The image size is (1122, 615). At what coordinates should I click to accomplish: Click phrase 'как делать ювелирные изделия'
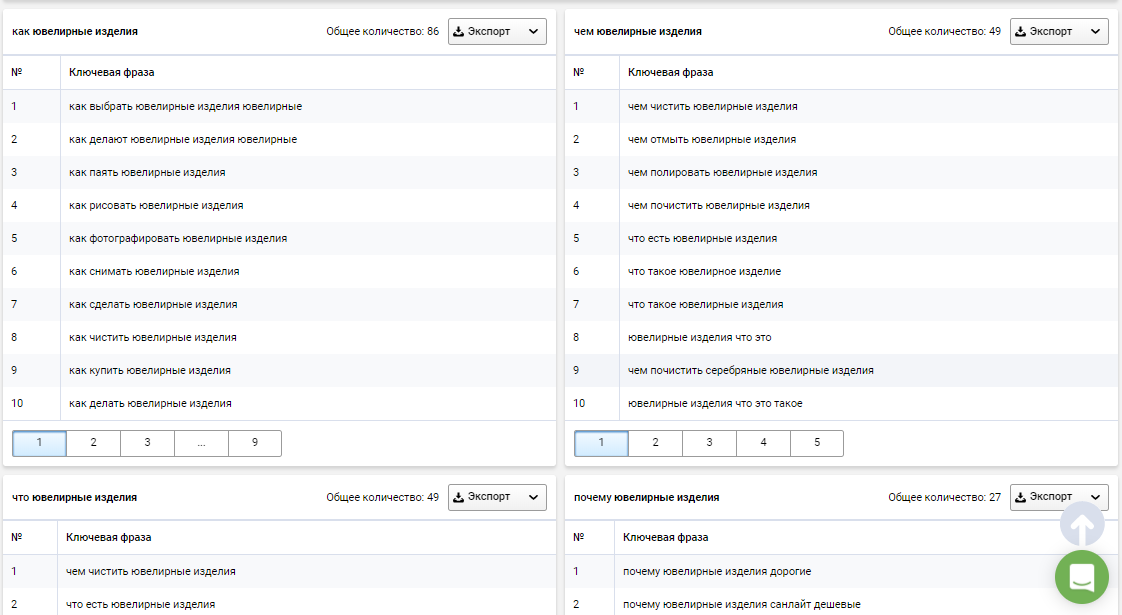tap(150, 403)
